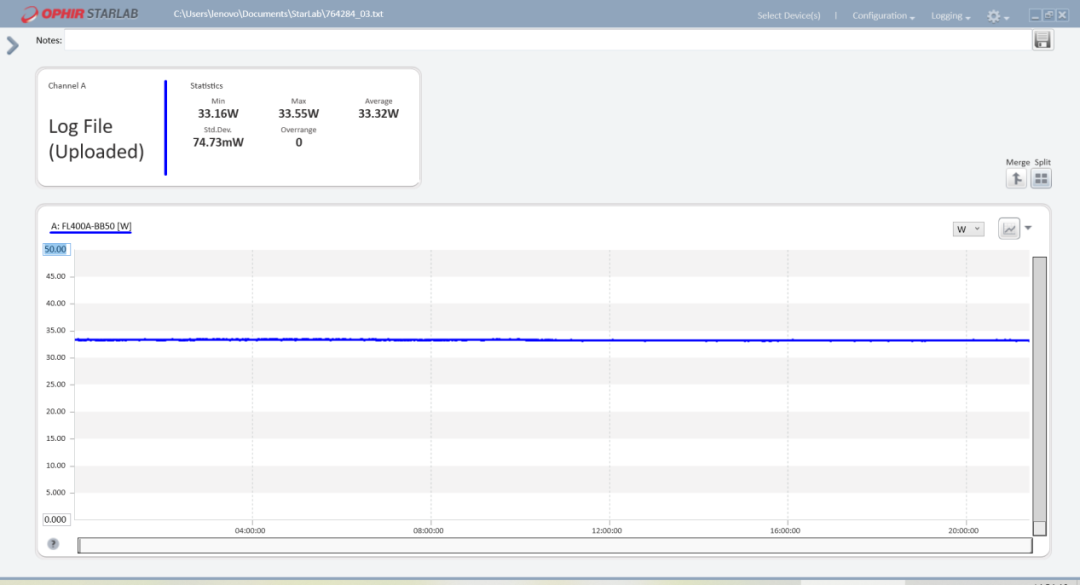1080x585 pixels.
Task: Click the line graph display icon
Action: click(1009, 229)
